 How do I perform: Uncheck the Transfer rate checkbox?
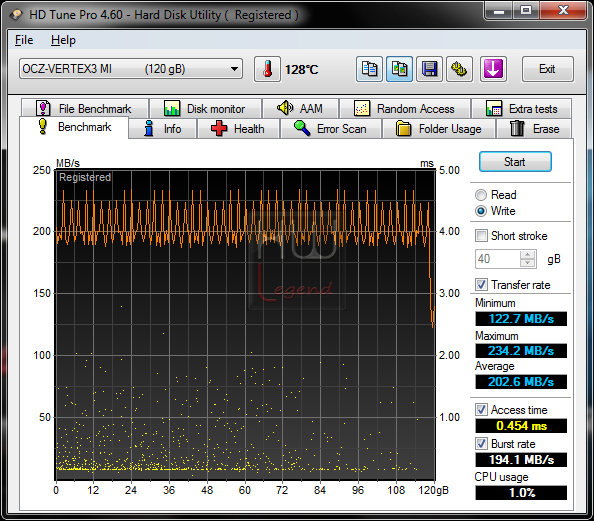pos(481,285)
